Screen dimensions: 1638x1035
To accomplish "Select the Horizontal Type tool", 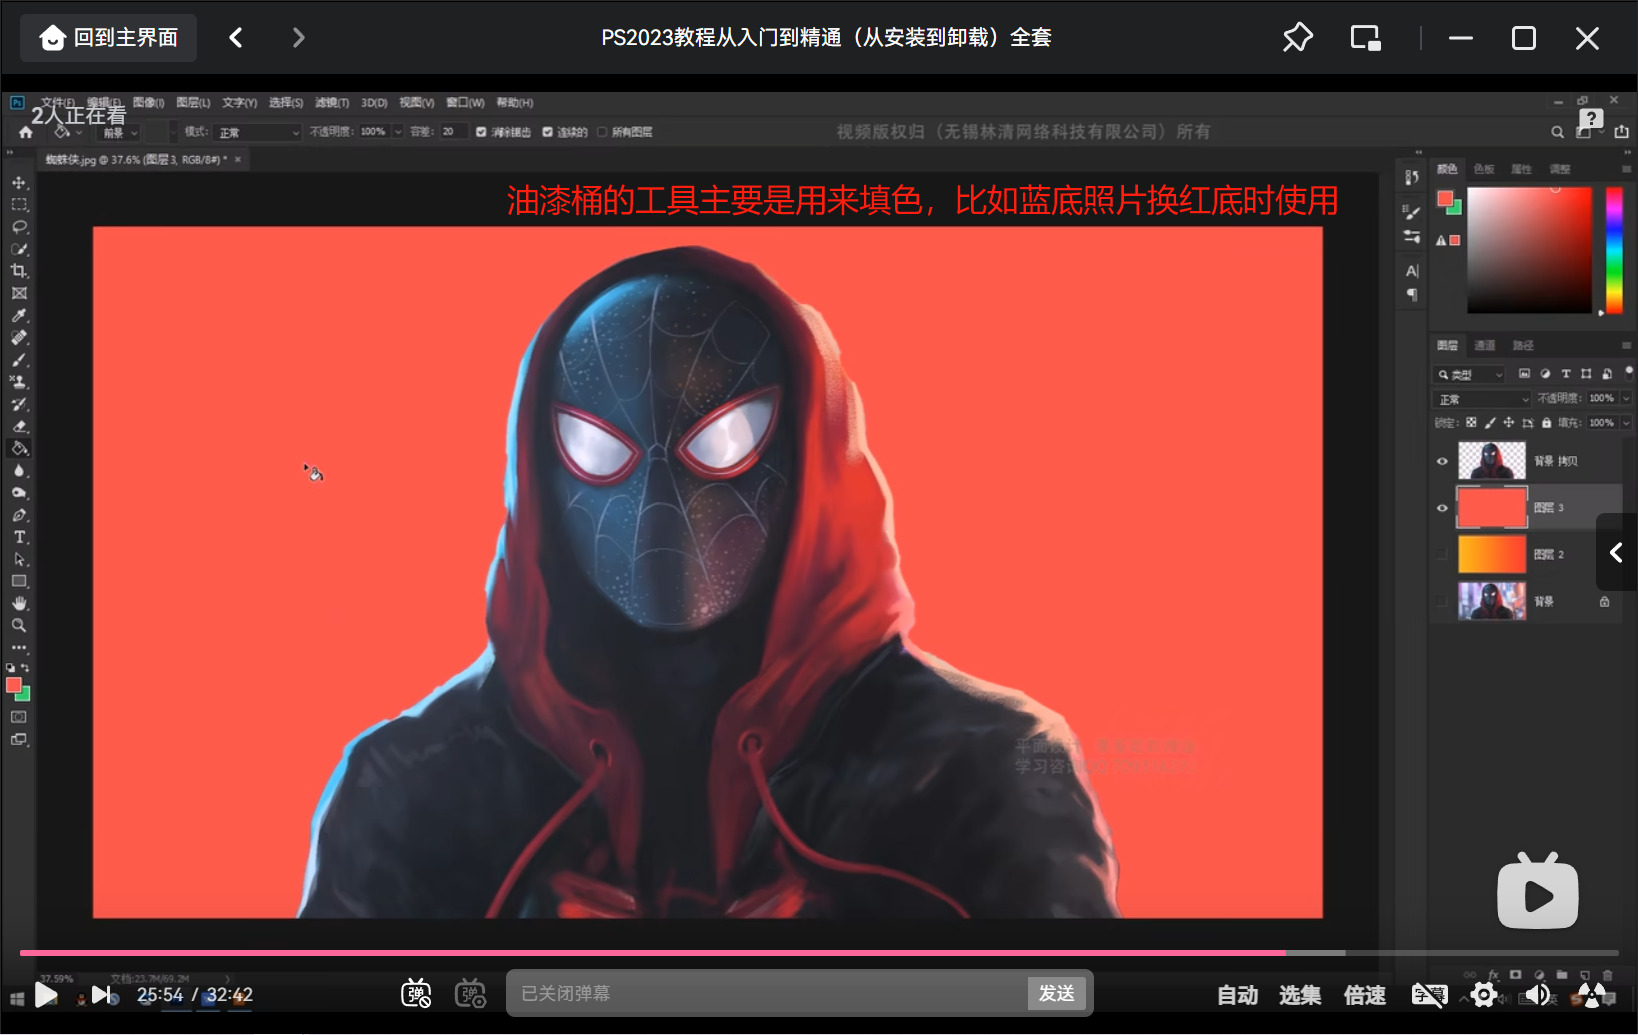I will tap(19, 537).
